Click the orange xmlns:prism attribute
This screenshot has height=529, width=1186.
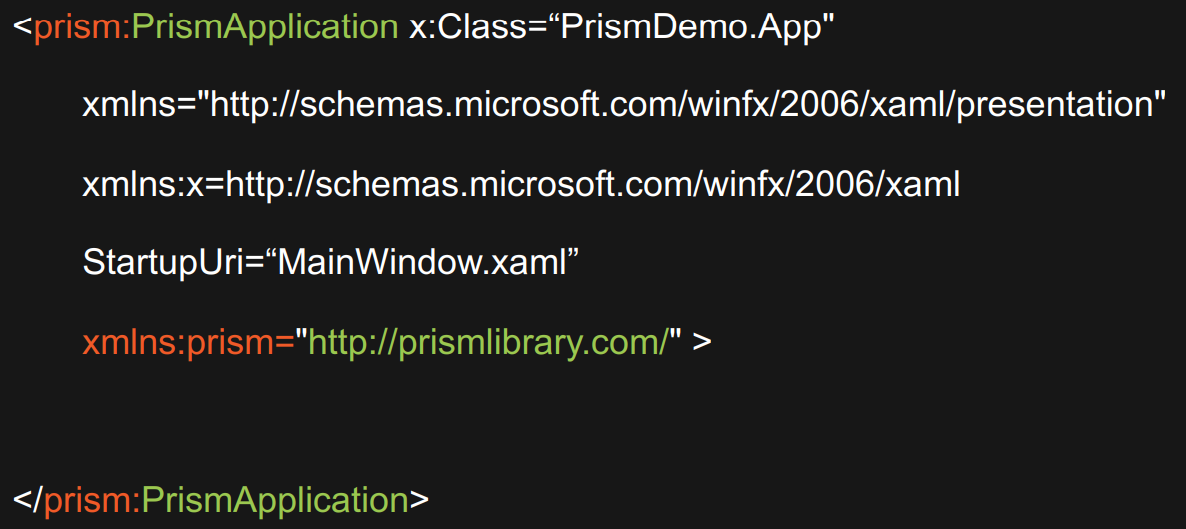tap(188, 343)
